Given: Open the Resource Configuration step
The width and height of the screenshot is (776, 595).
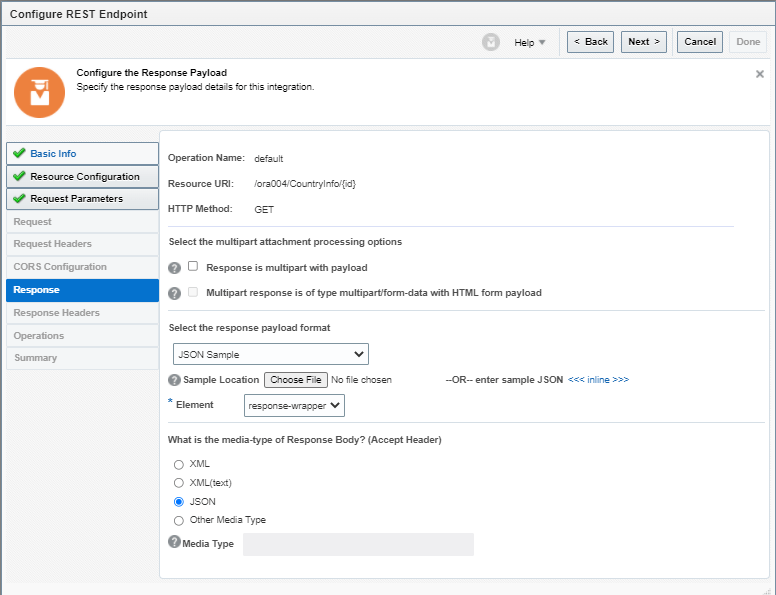Looking at the screenshot, I should coord(82,176).
